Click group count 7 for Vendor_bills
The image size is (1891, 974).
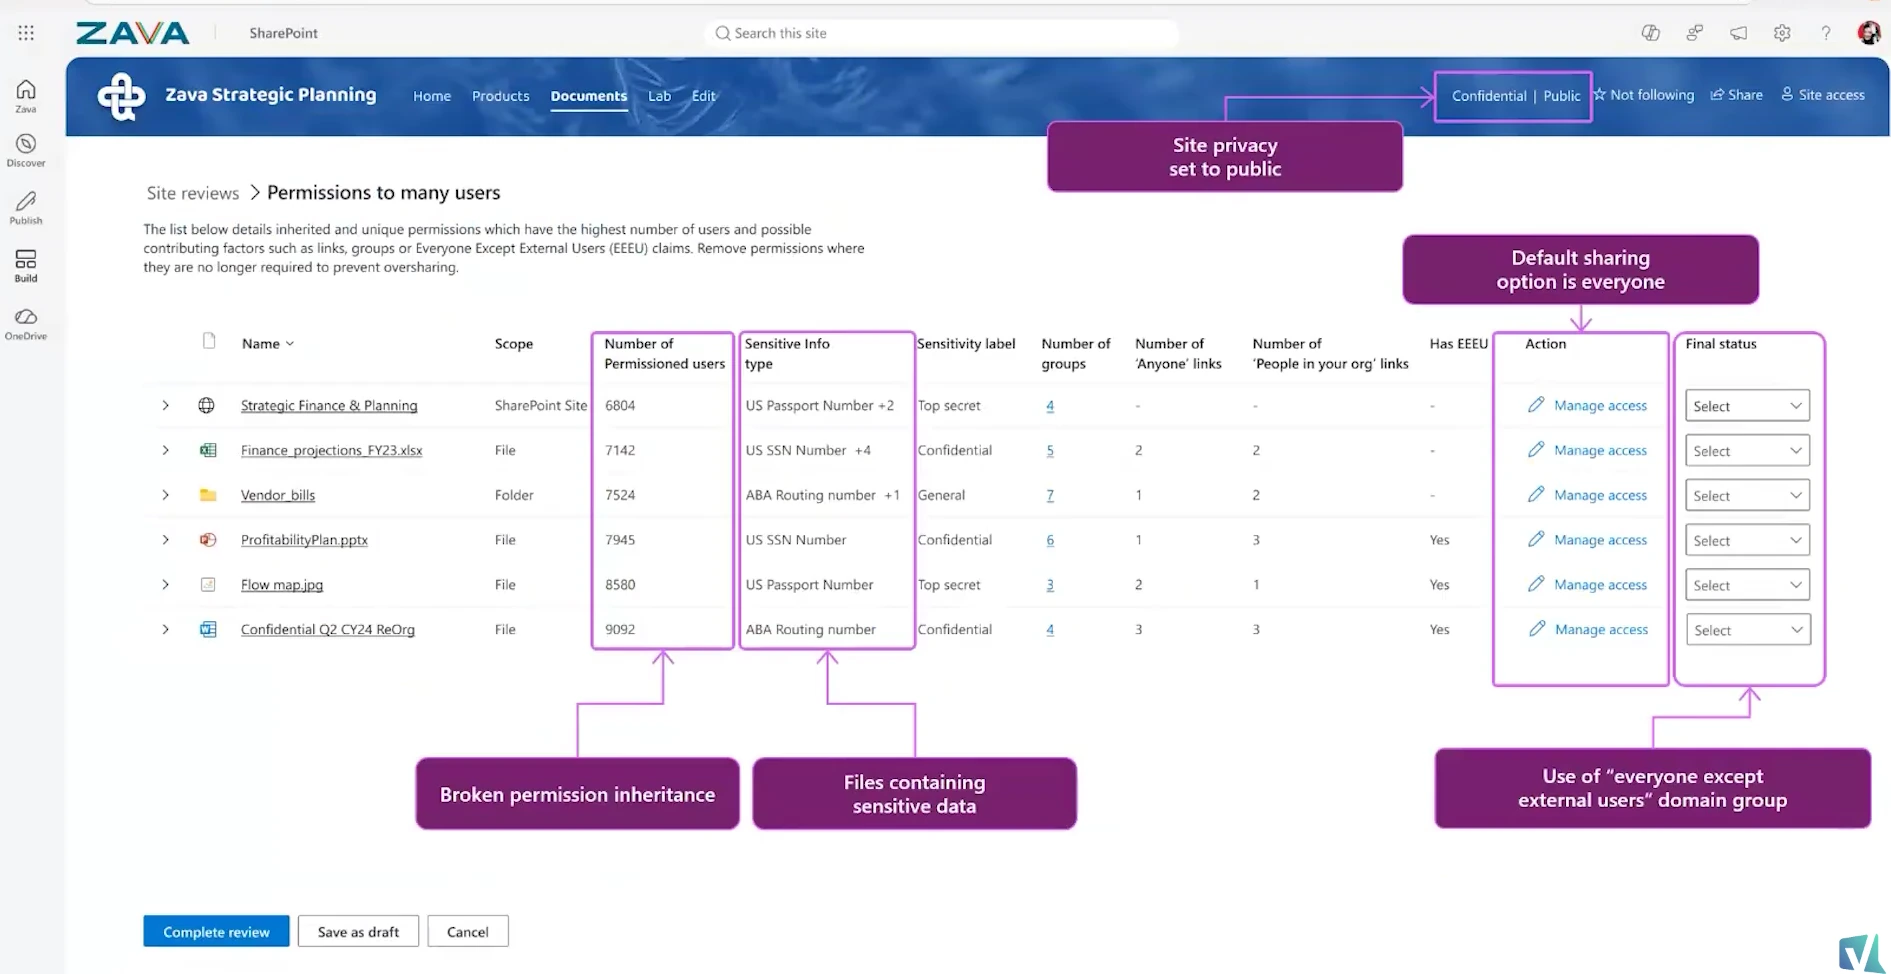pos(1050,495)
